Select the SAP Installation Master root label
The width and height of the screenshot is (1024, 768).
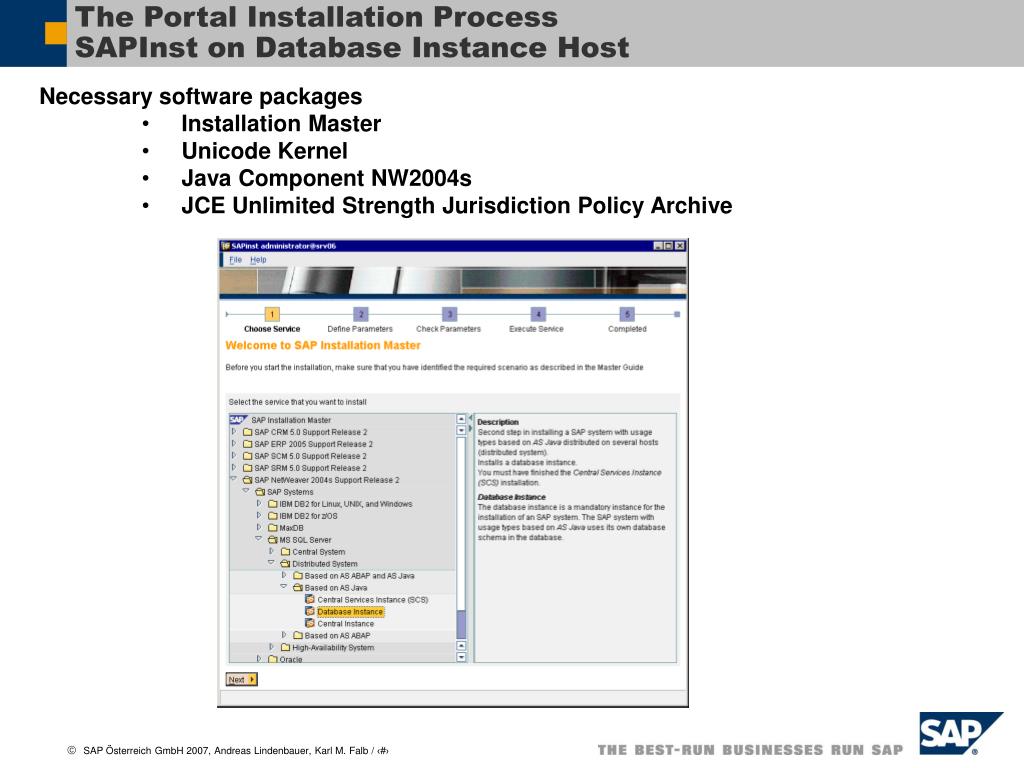pos(291,420)
